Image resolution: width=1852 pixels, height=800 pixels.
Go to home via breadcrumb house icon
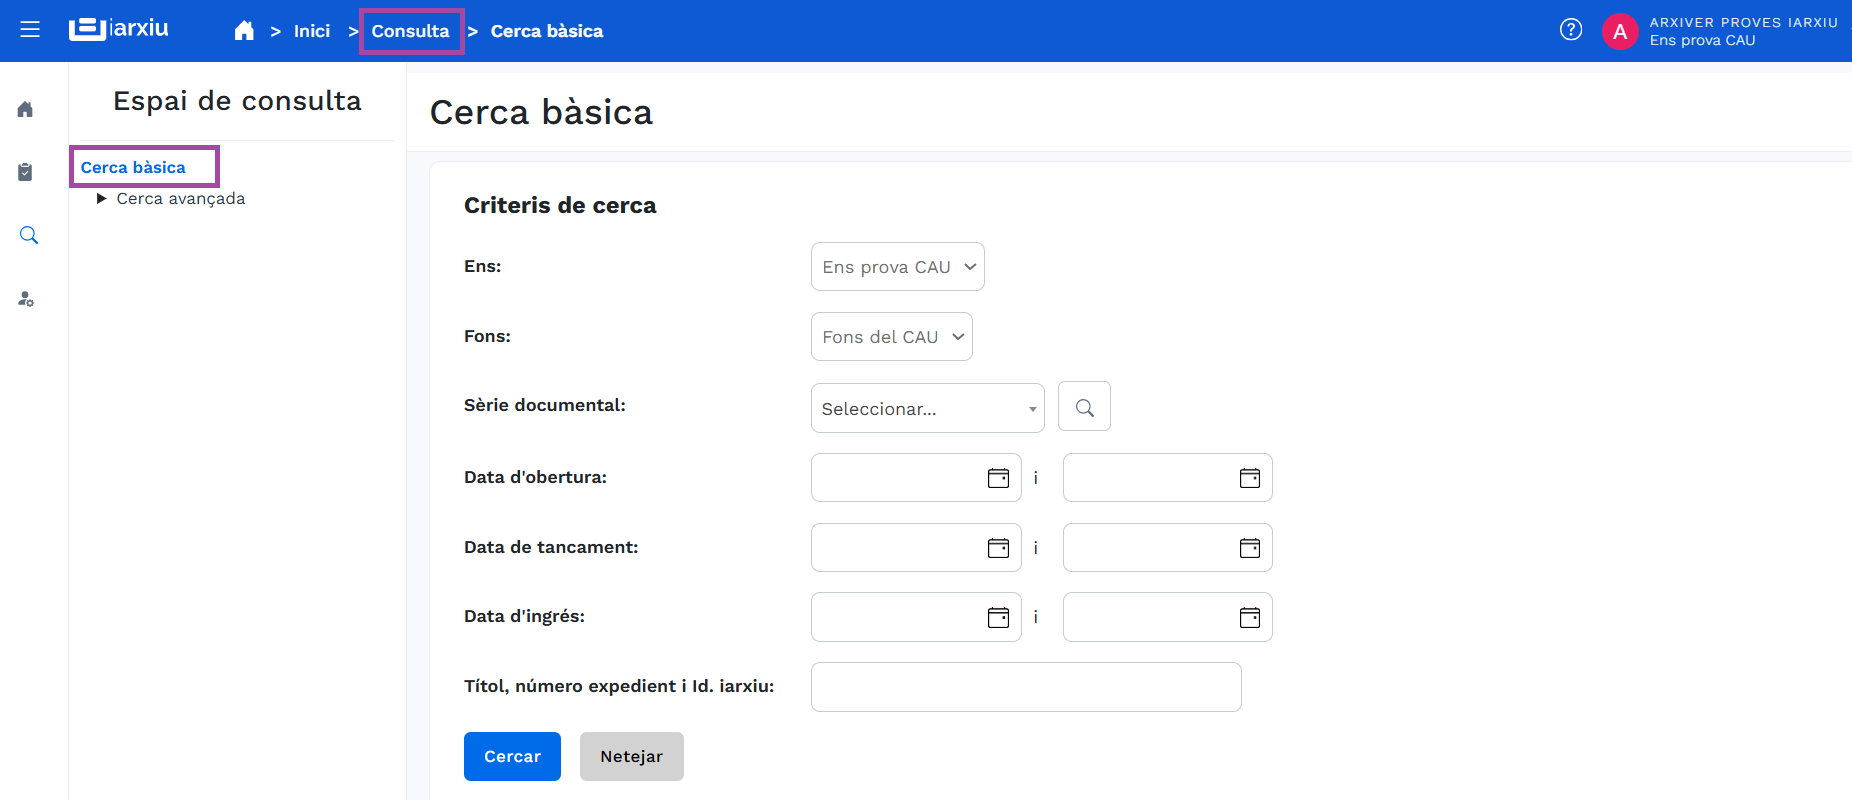pyautogui.click(x=244, y=31)
